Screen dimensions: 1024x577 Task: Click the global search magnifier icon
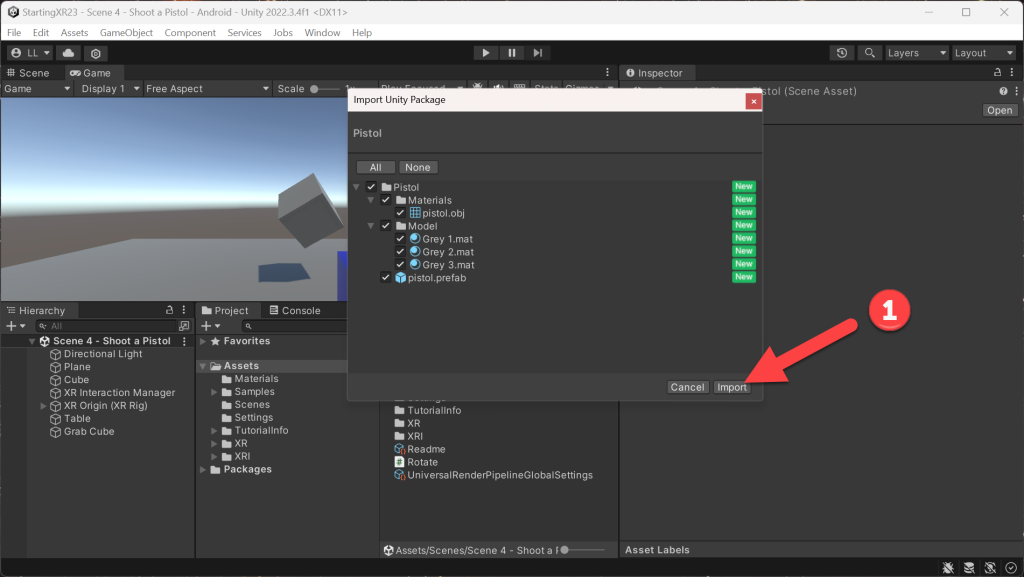pos(869,53)
